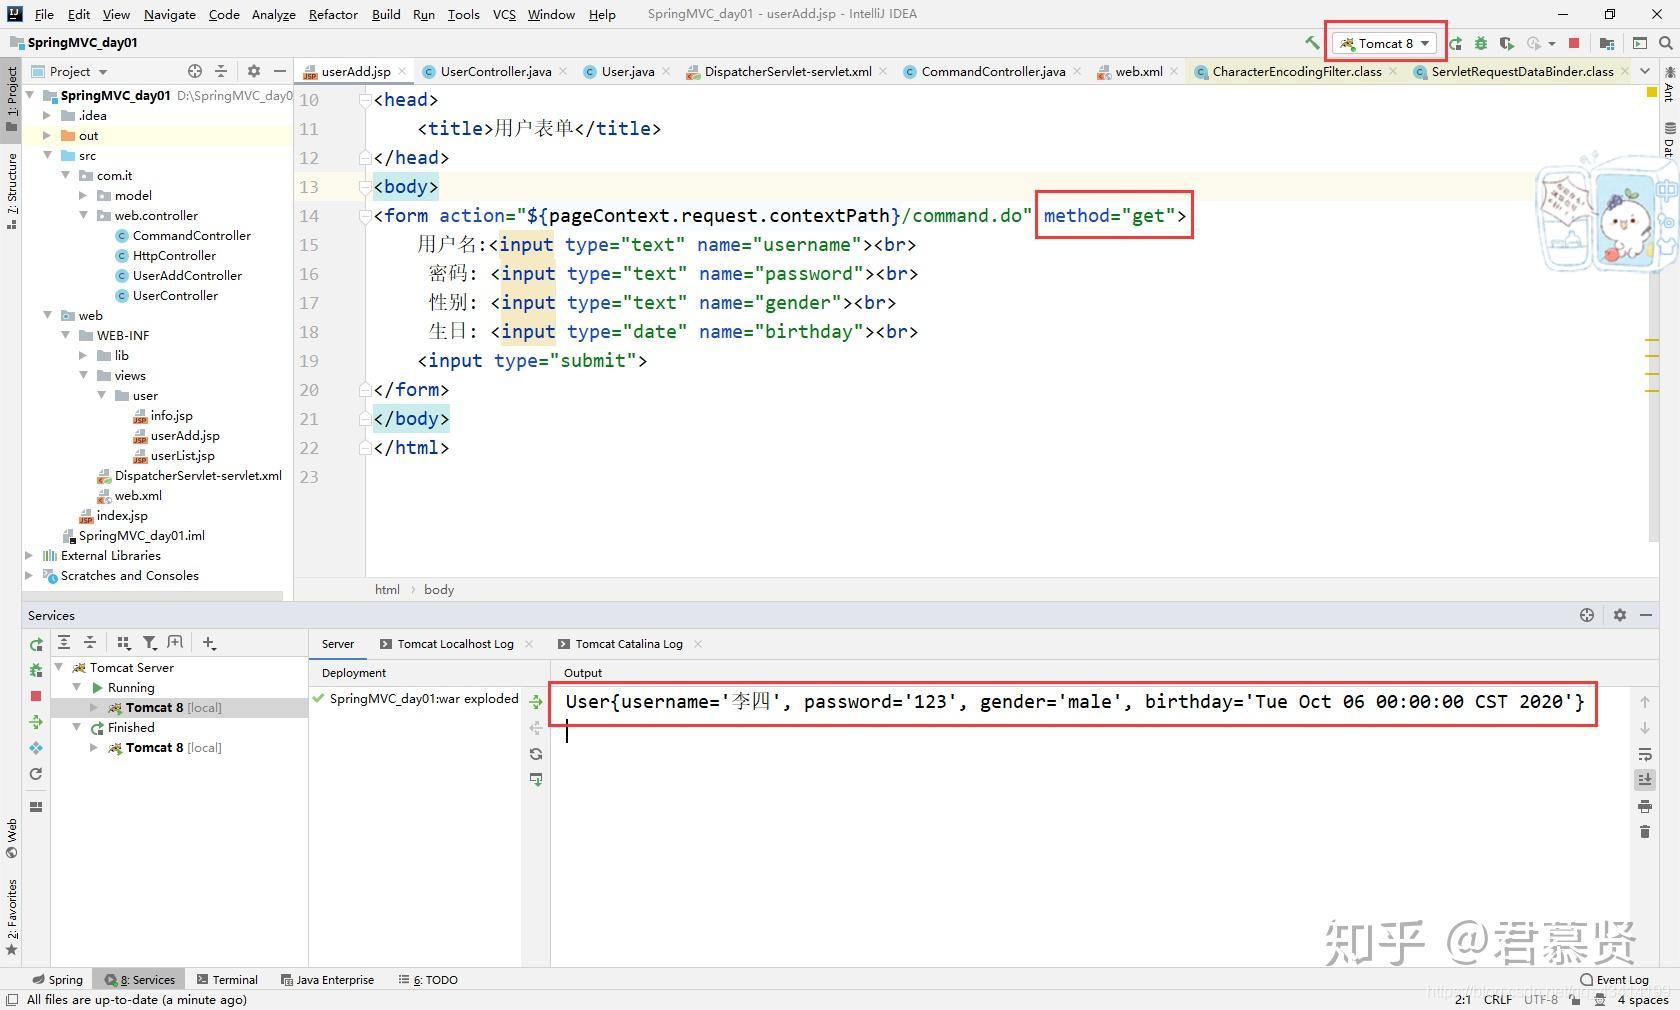
Task: Open Project panel settings gear
Action: [254, 71]
